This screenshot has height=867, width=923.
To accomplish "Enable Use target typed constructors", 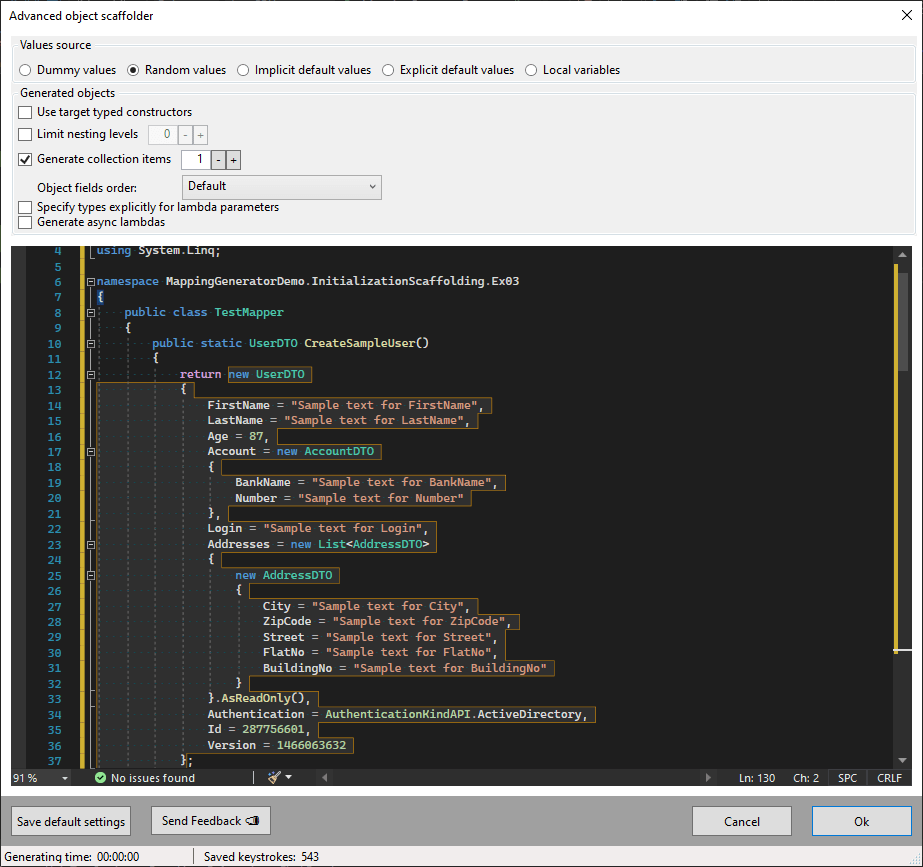I will 24,112.
